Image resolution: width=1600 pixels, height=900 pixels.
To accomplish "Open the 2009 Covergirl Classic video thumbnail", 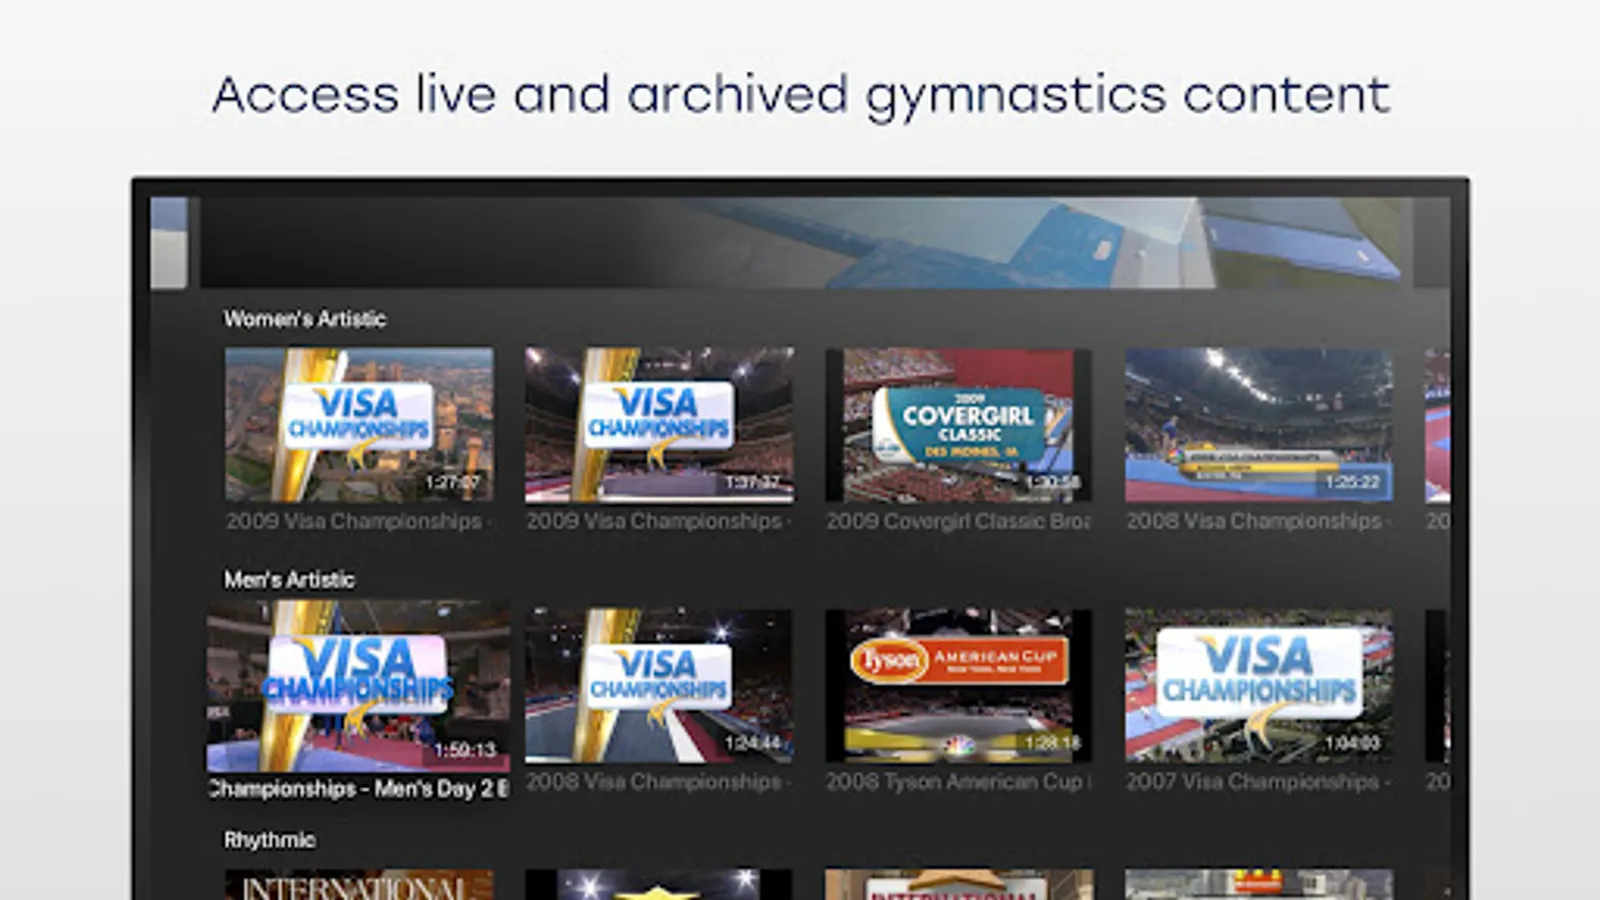I will [x=959, y=425].
